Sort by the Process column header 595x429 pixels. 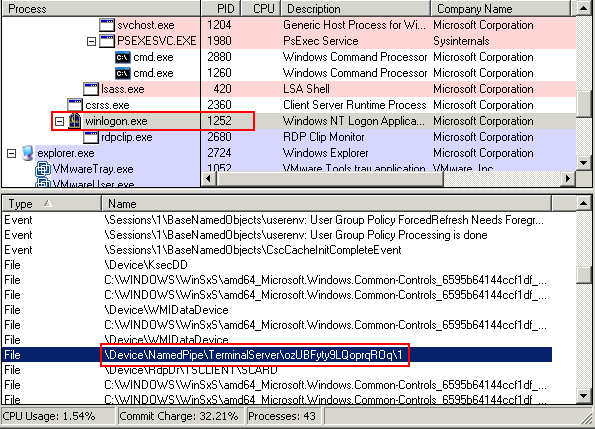(101, 8)
